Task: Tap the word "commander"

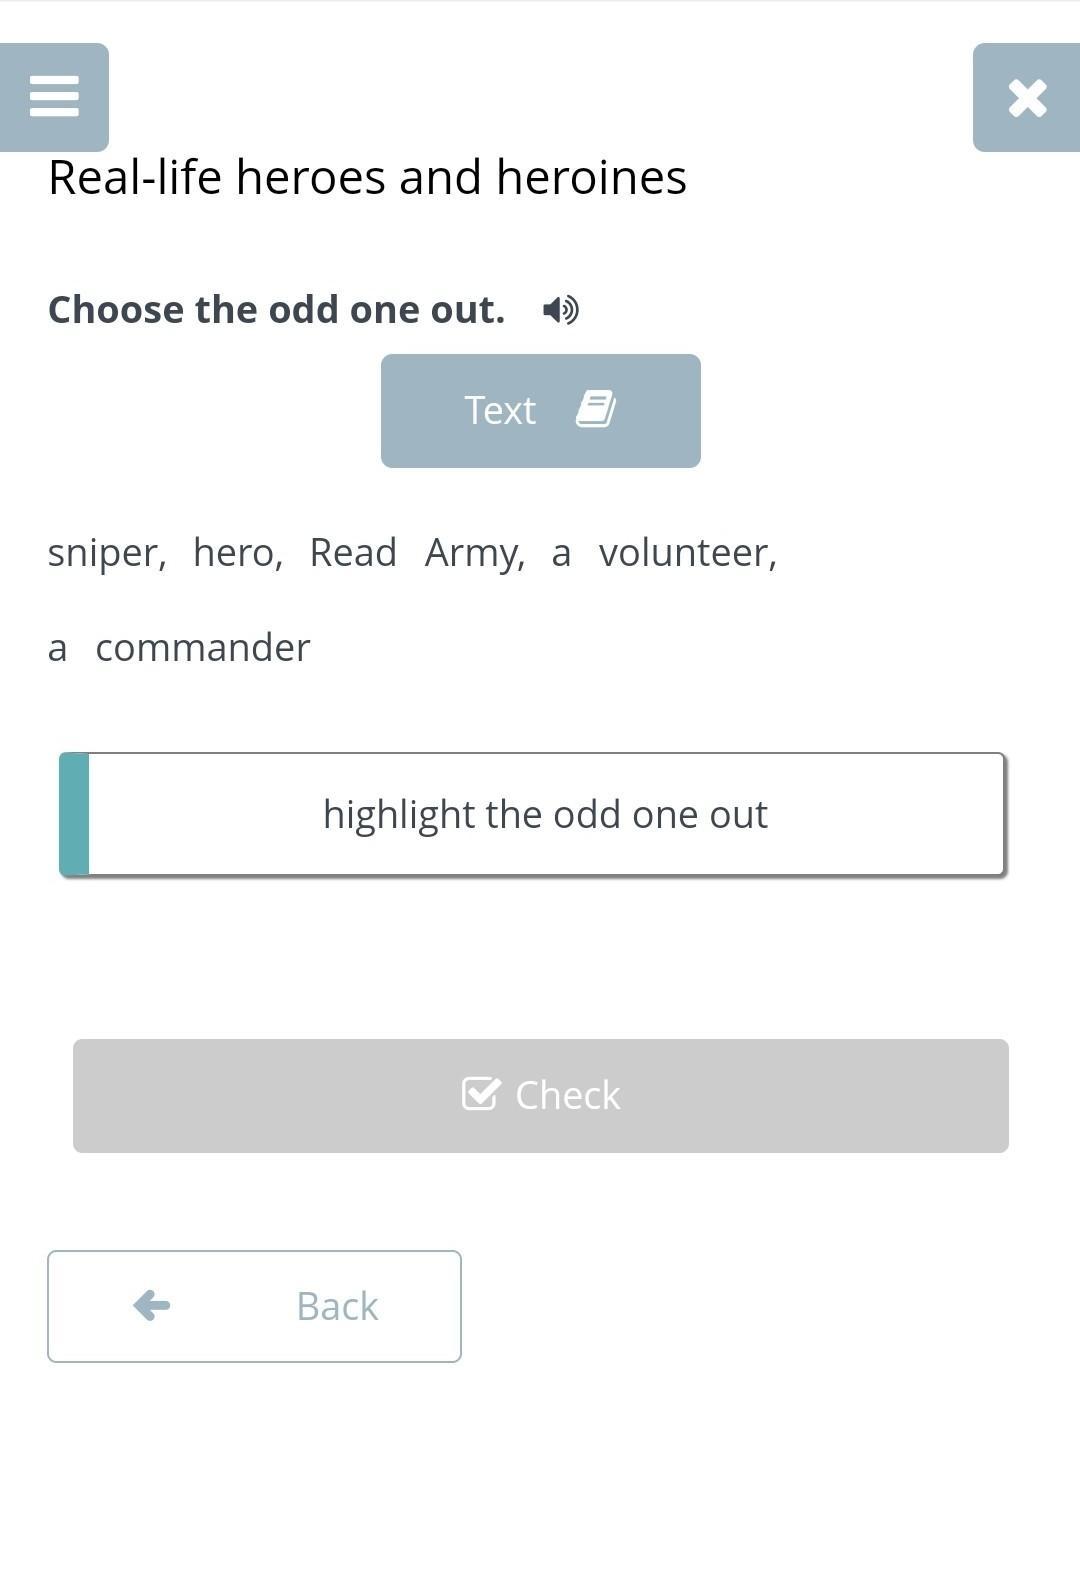Action: point(203,648)
